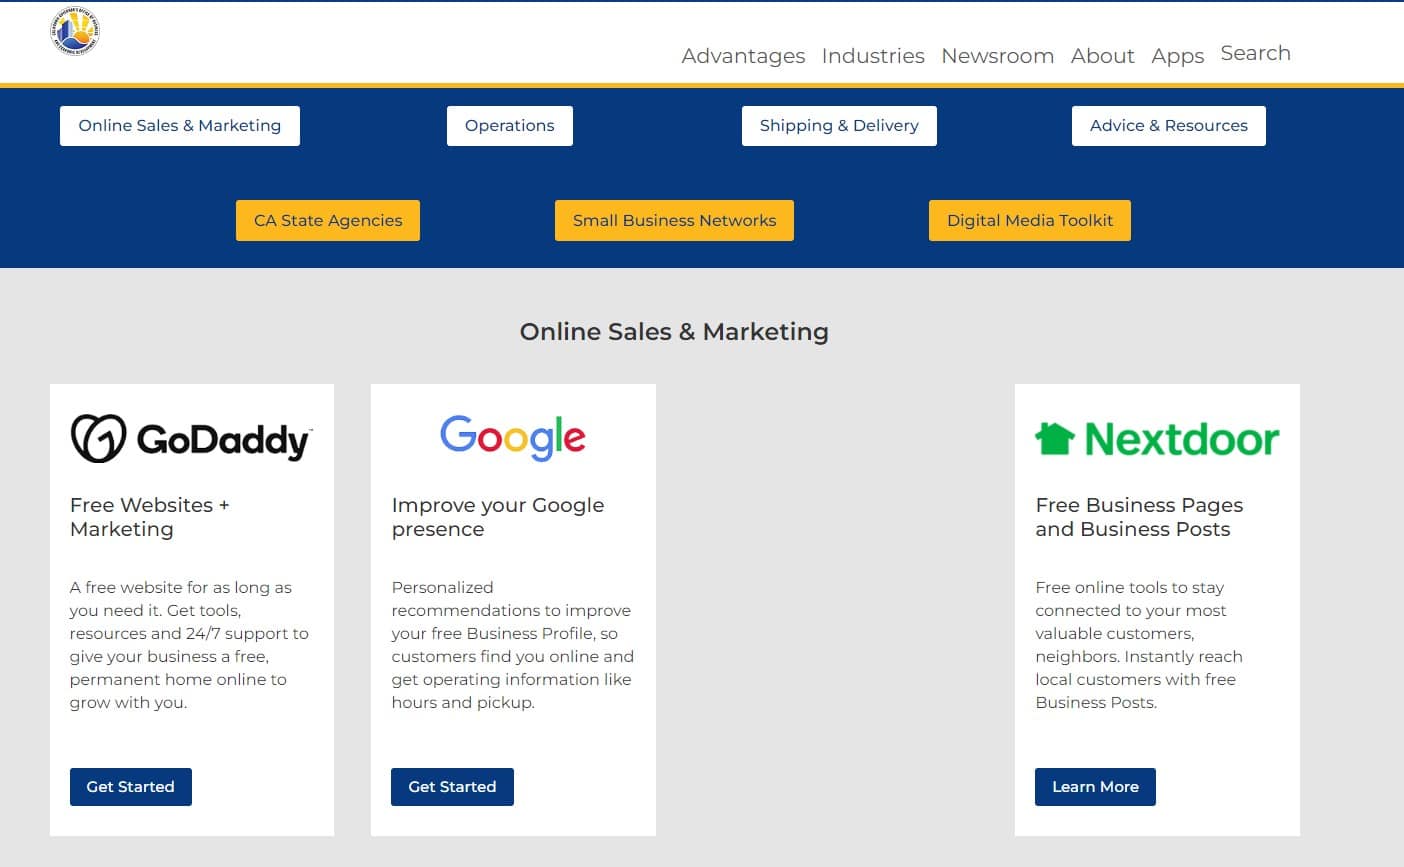
Task: Click the GoDaddy logo image
Action: 192,439
